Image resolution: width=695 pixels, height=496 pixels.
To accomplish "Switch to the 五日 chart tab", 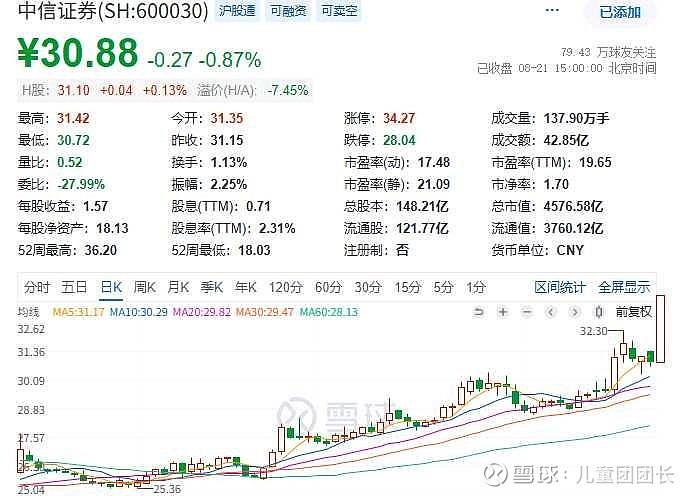I will 74,287.
